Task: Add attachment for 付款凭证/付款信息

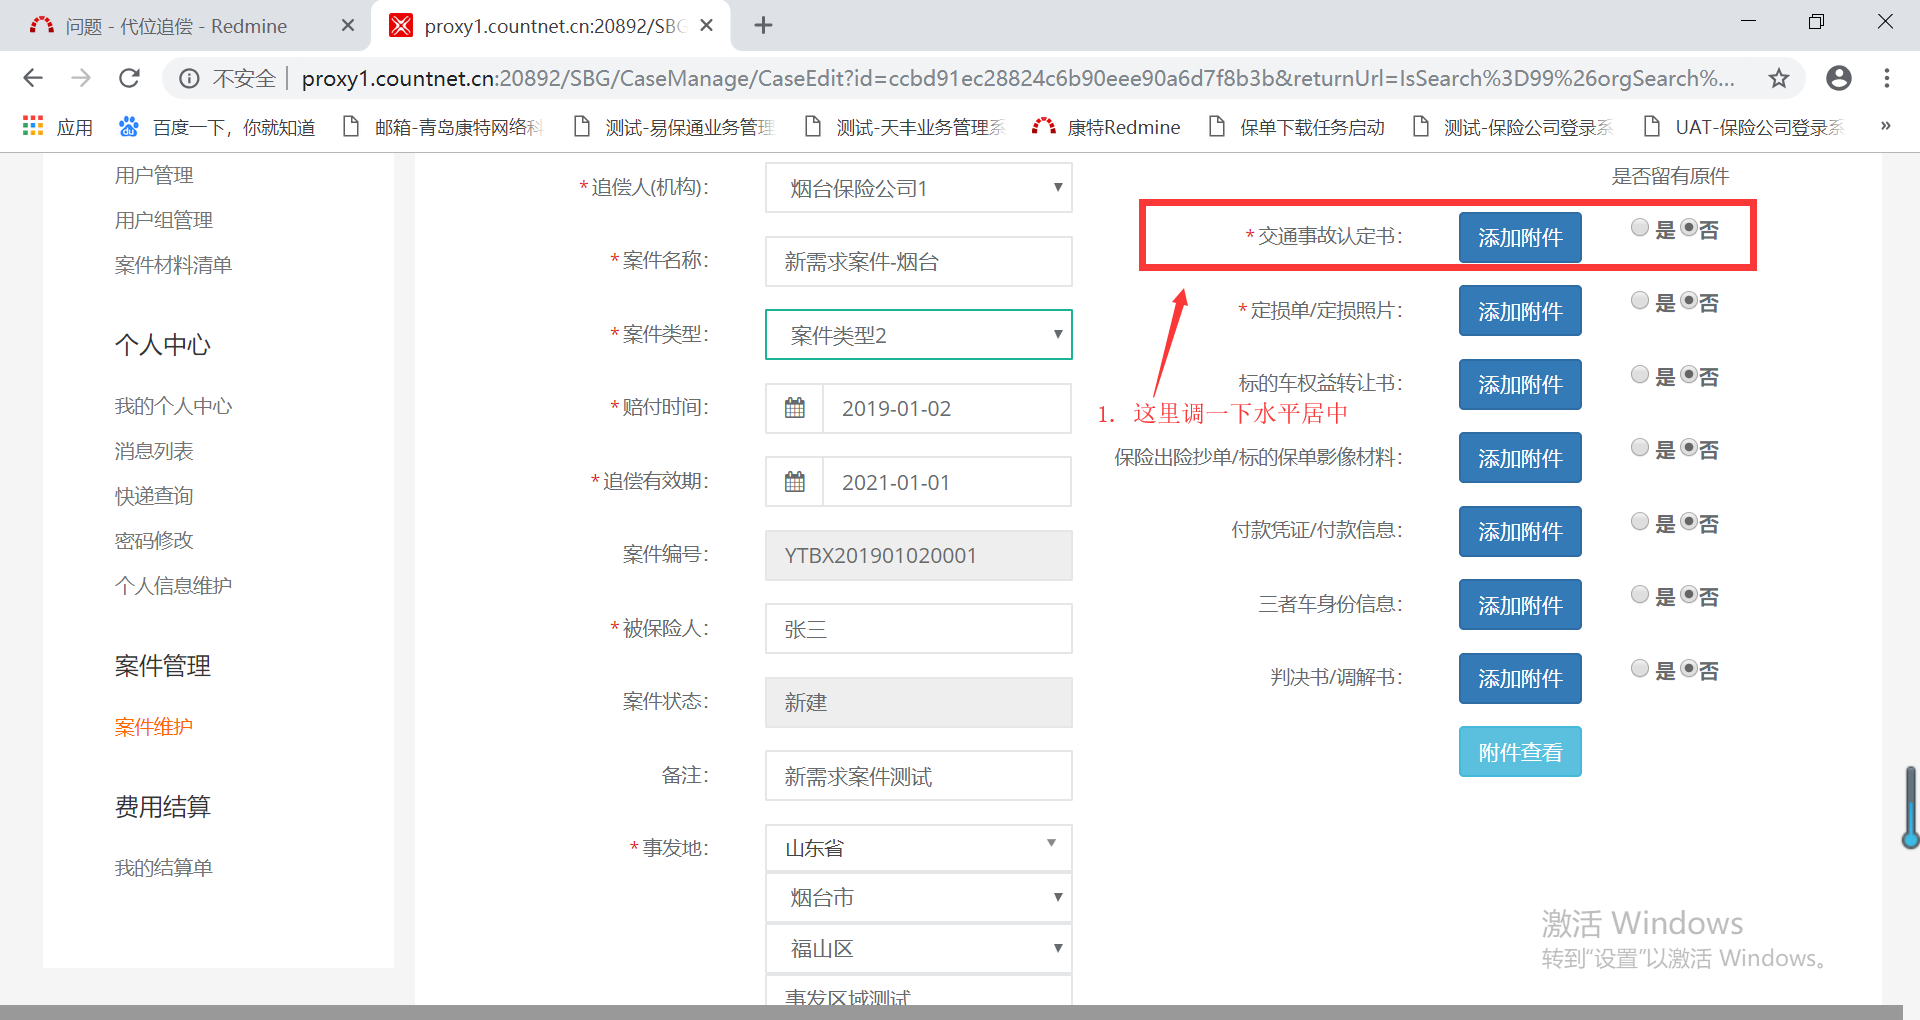Action: click(x=1520, y=532)
